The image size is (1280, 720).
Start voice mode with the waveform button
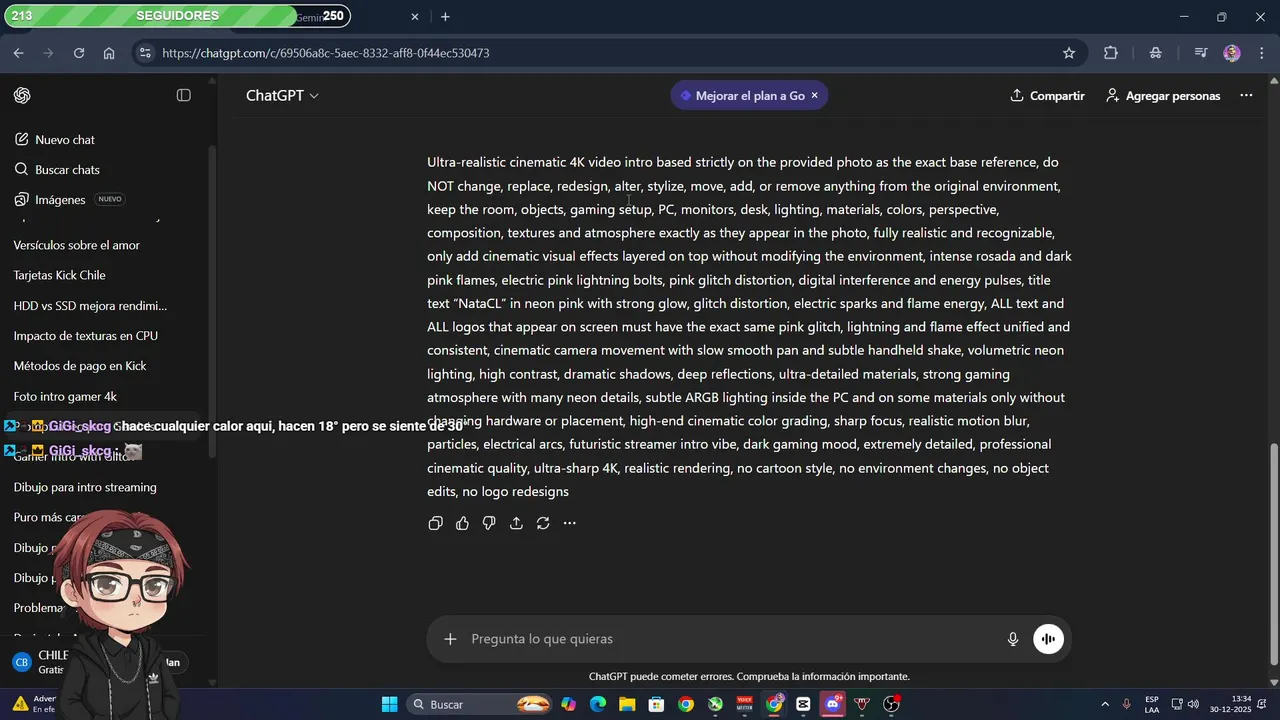[1048, 639]
